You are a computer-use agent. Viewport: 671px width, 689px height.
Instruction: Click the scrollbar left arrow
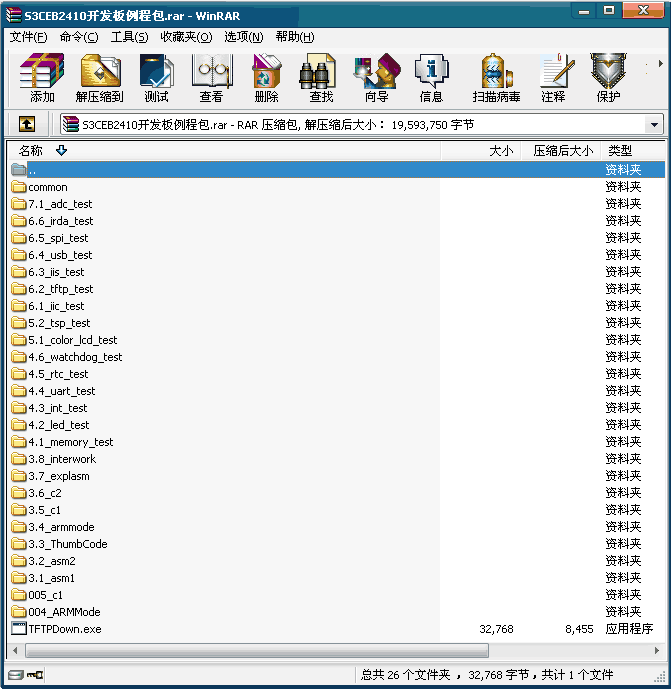click(x=15, y=650)
